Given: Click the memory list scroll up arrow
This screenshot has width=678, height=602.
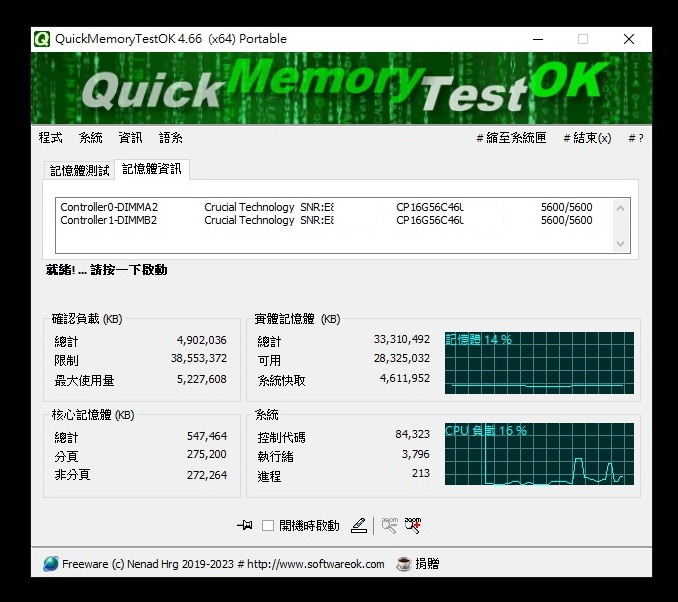Looking at the screenshot, I should coord(620,208).
